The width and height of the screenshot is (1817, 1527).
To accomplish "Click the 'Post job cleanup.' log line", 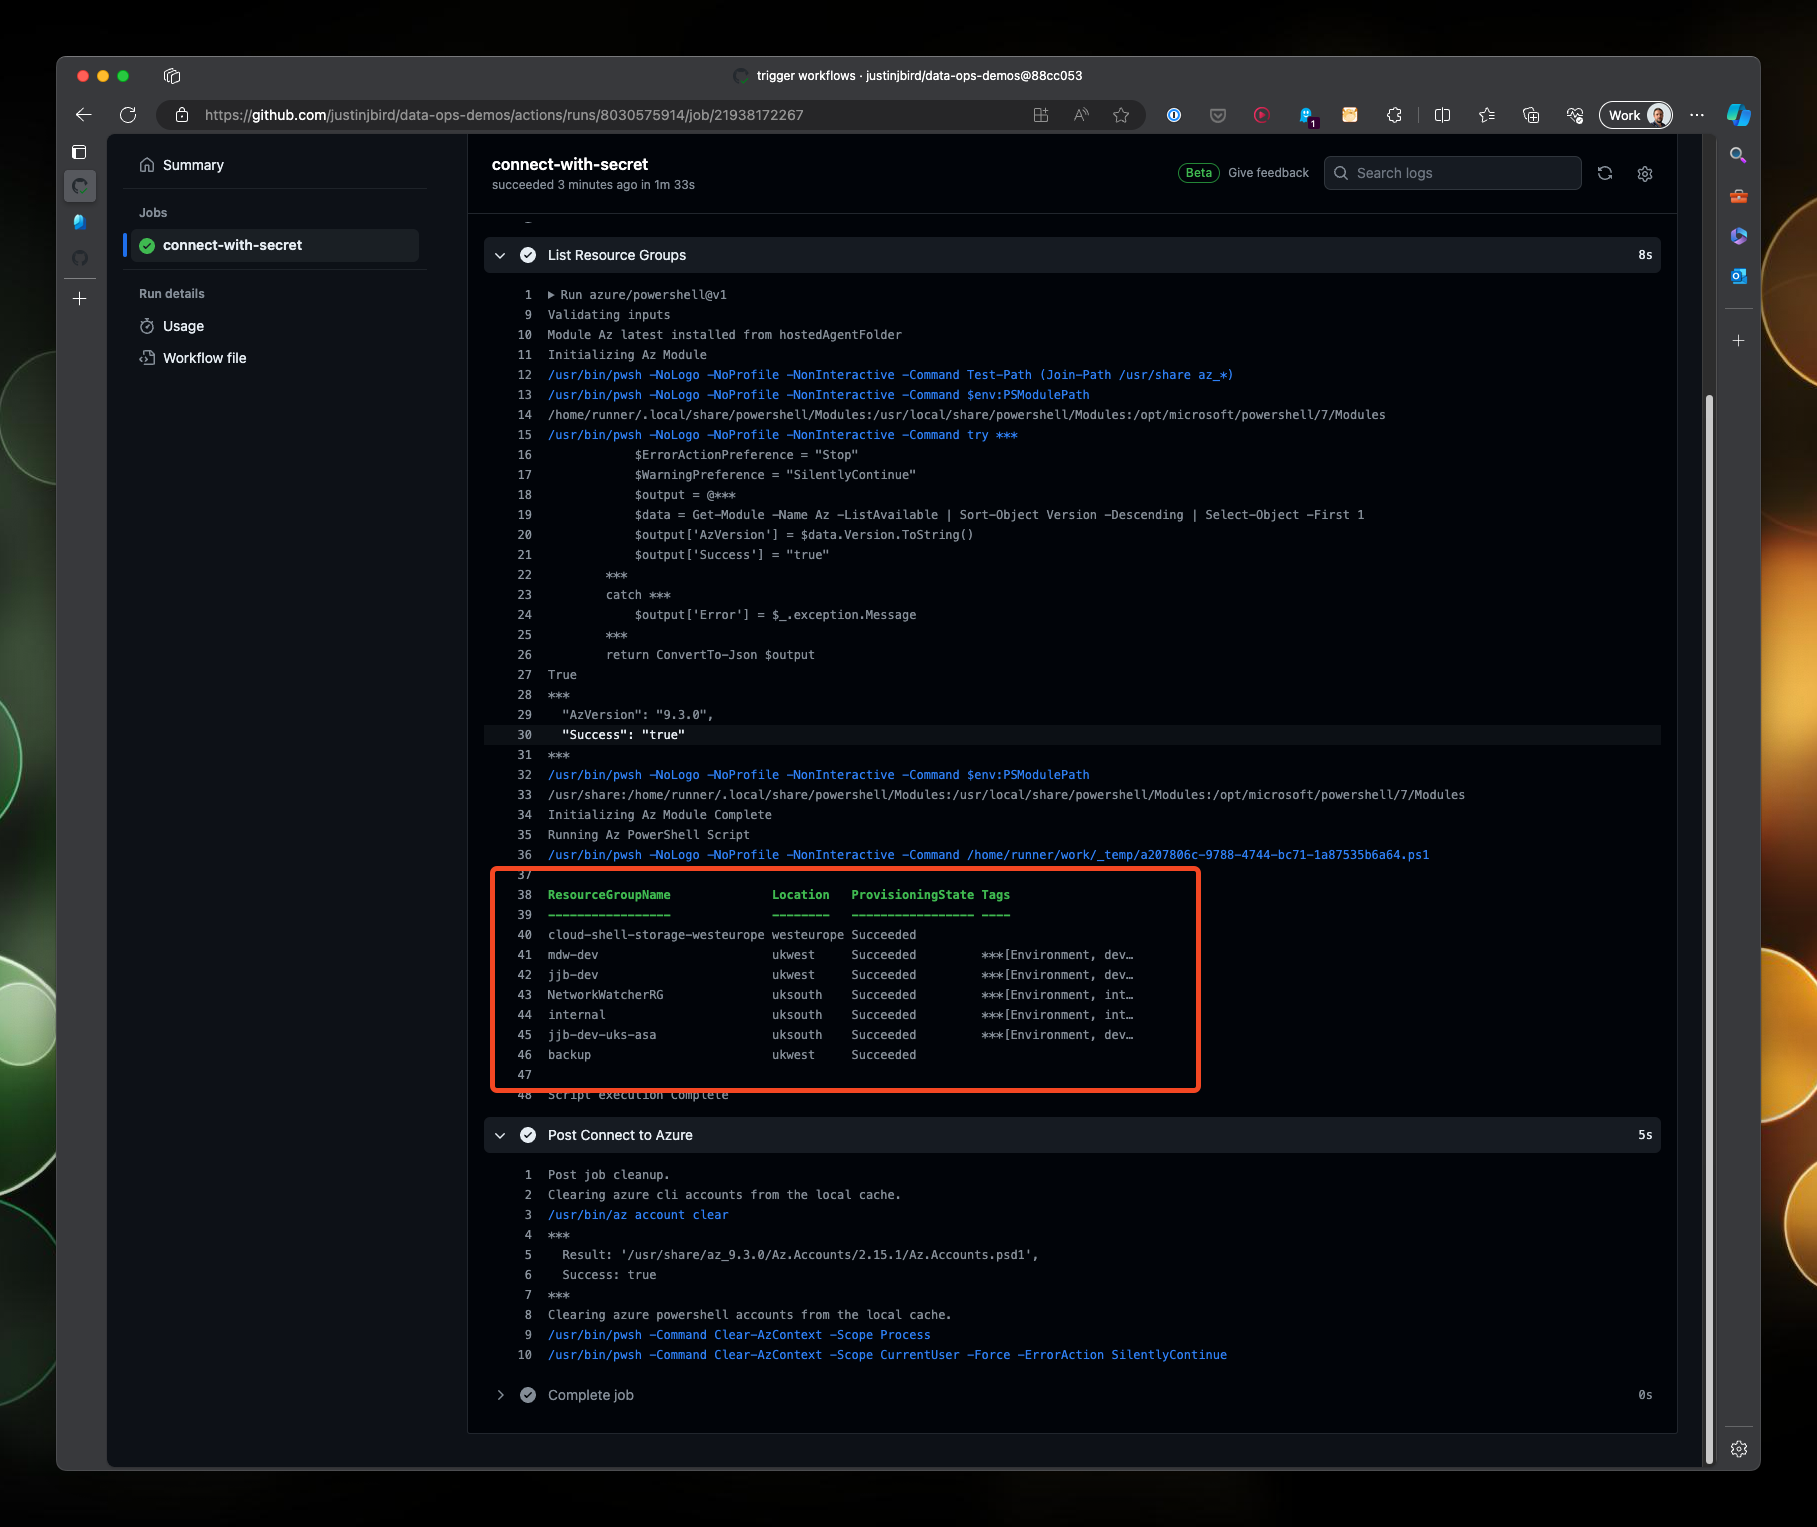I will tap(609, 1175).
